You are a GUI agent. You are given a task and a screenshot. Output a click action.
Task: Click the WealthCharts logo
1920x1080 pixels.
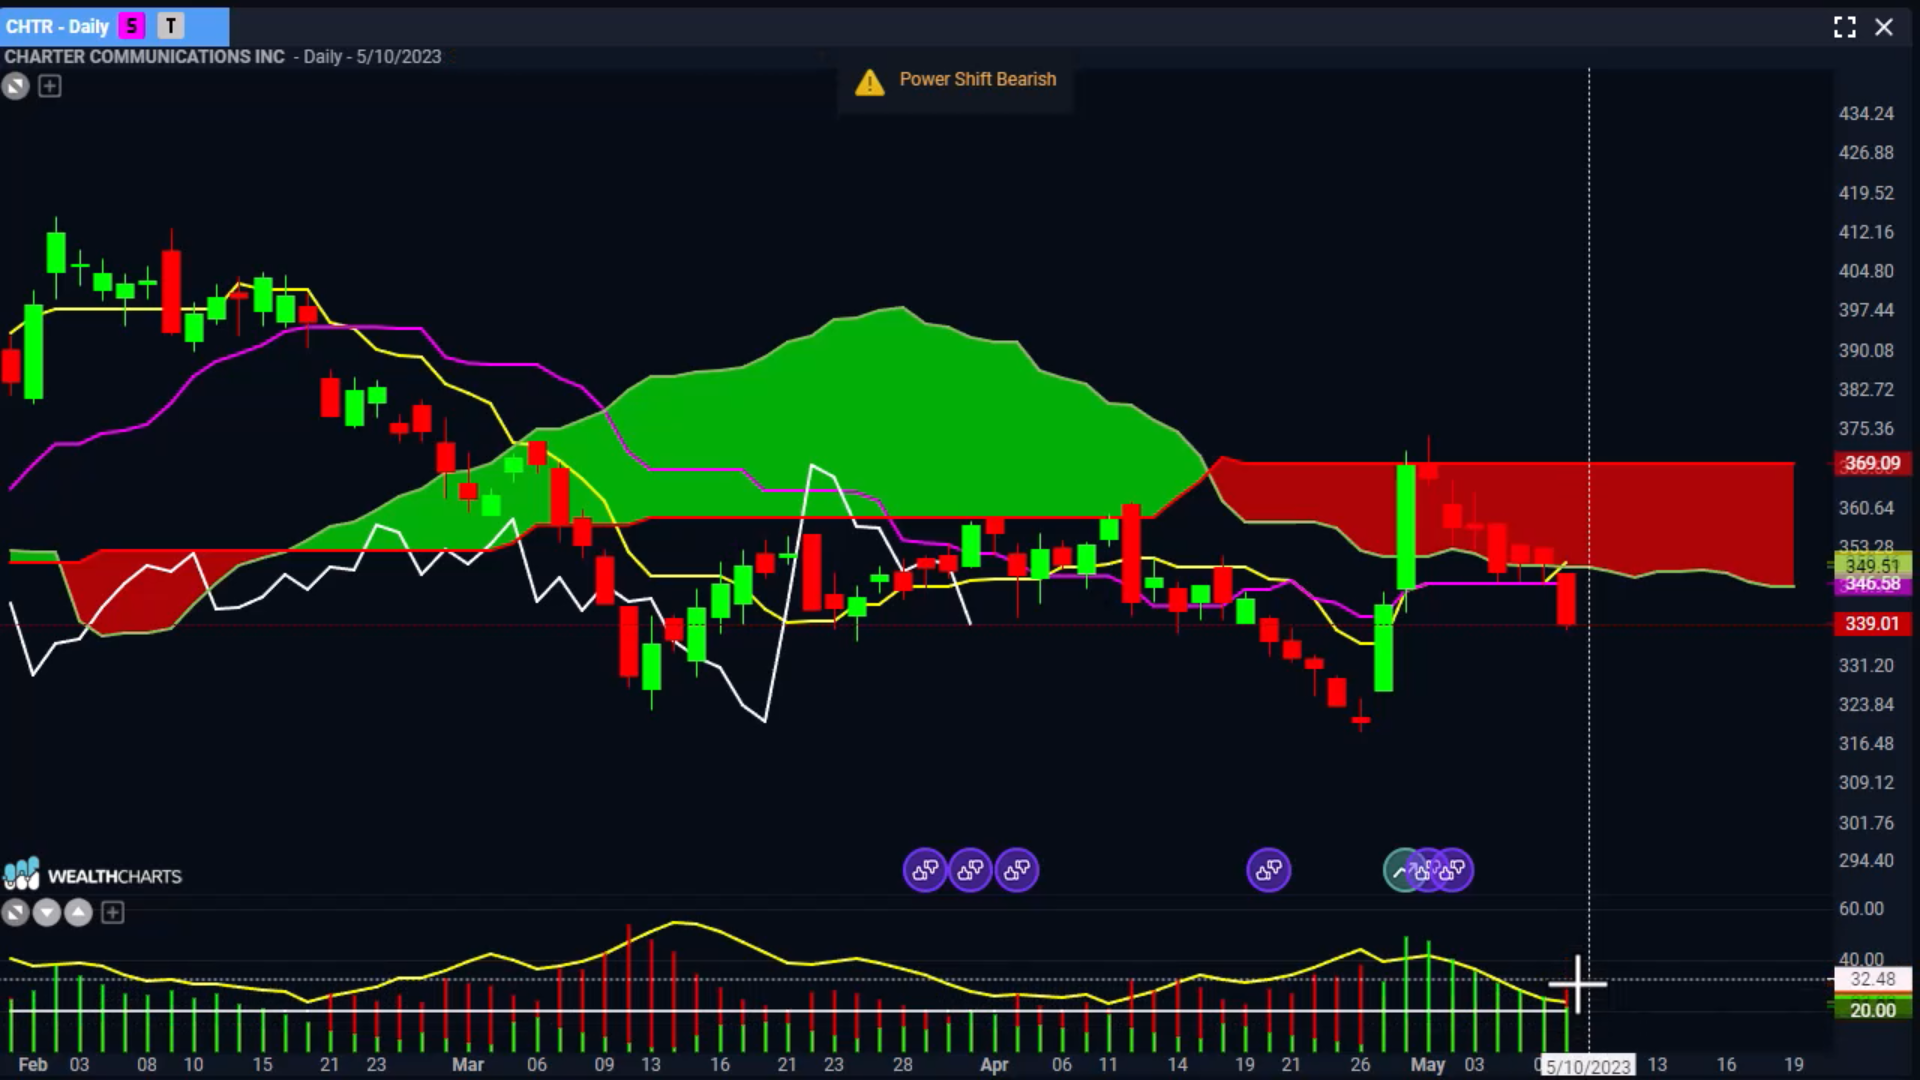click(92, 875)
